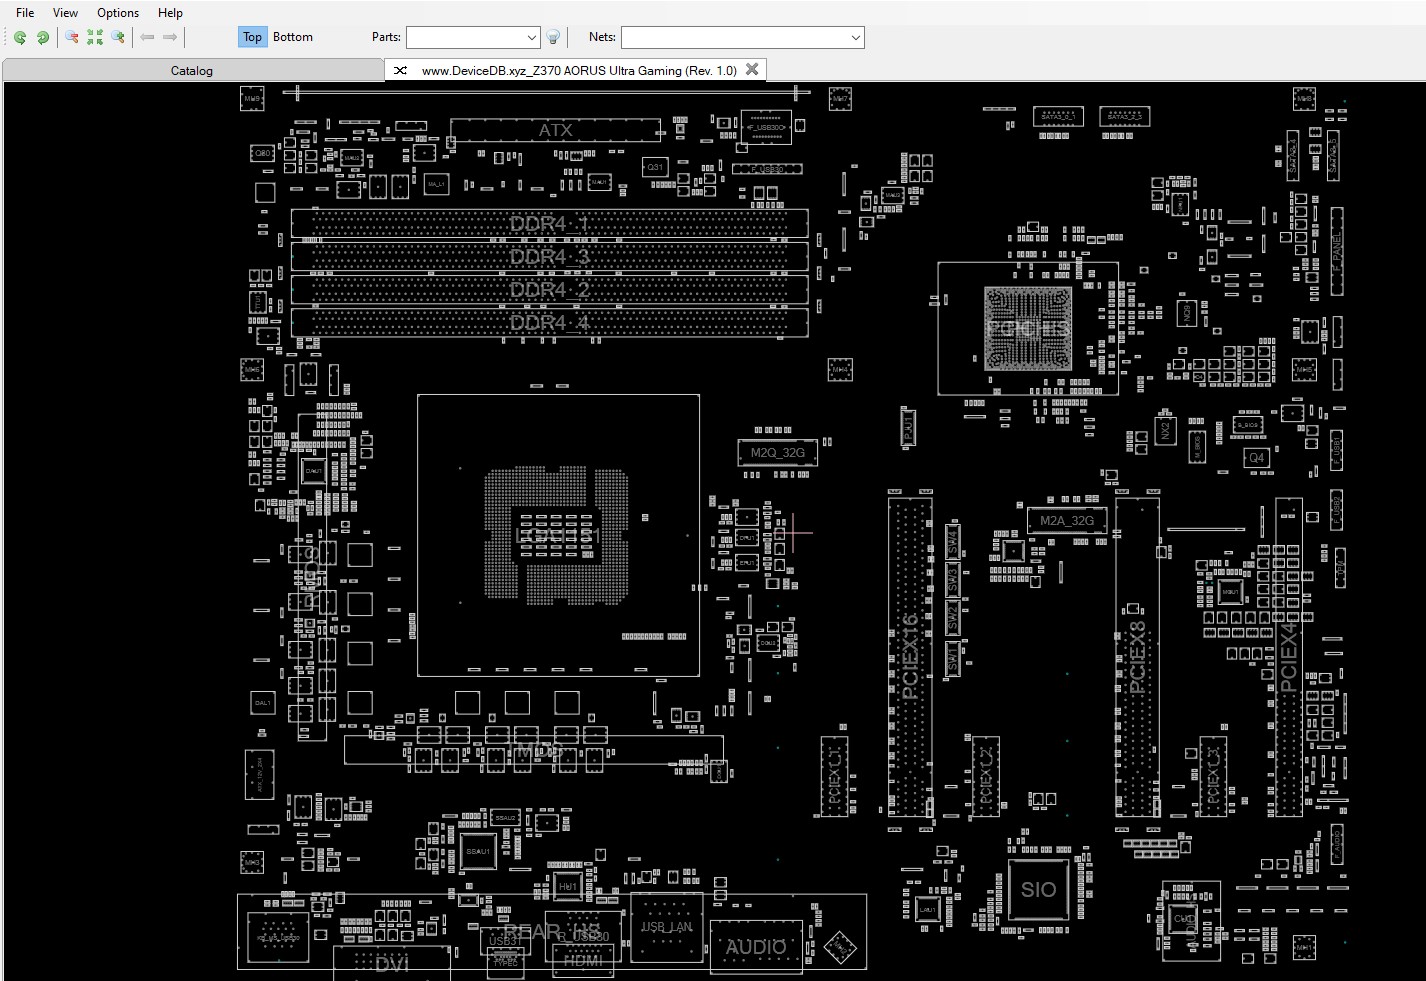
Task: Switch to the Bottom board side
Action: click(x=293, y=37)
